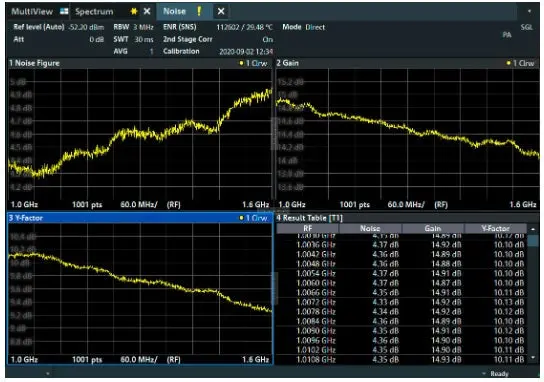The image size is (544, 382).
Task: Select the 2 Gain window title
Action: click(288, 63)
